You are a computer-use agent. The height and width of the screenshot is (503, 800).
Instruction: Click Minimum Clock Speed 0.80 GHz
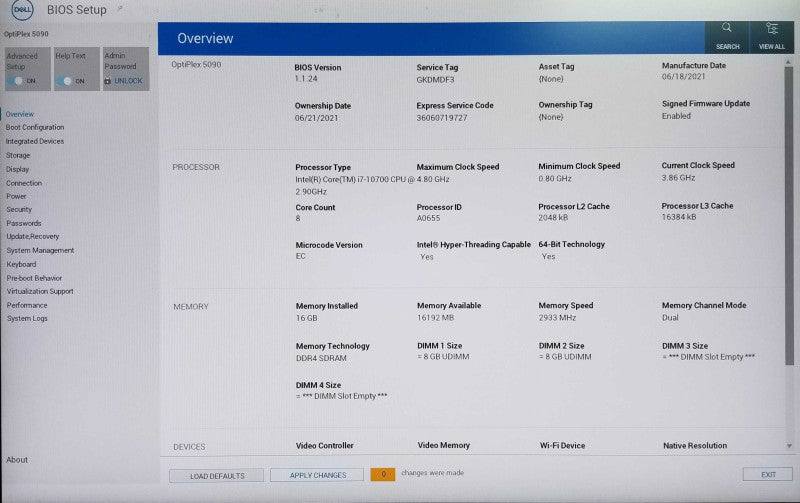555,179
